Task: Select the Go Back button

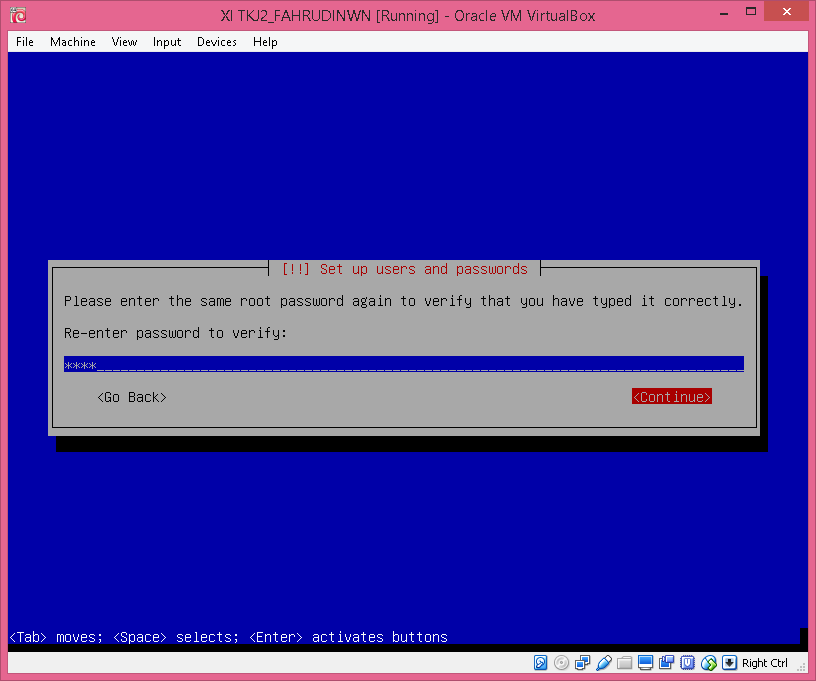Action: 132,397
